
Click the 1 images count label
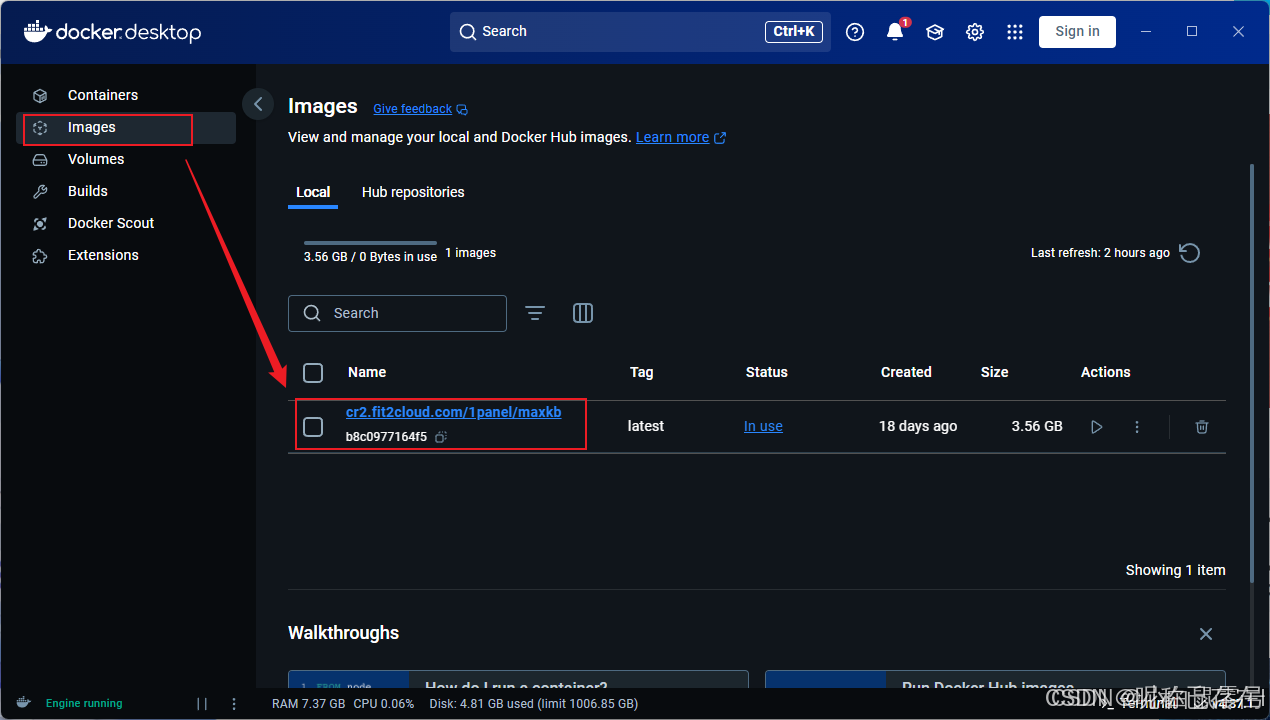(x=470, y=253)
